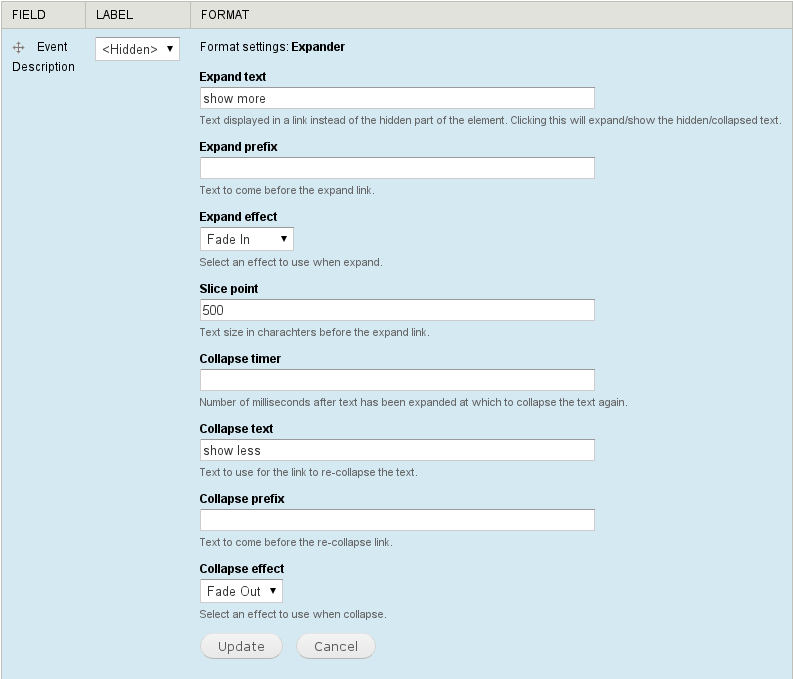Click the Expand text input field

click(x=397, y=98)
